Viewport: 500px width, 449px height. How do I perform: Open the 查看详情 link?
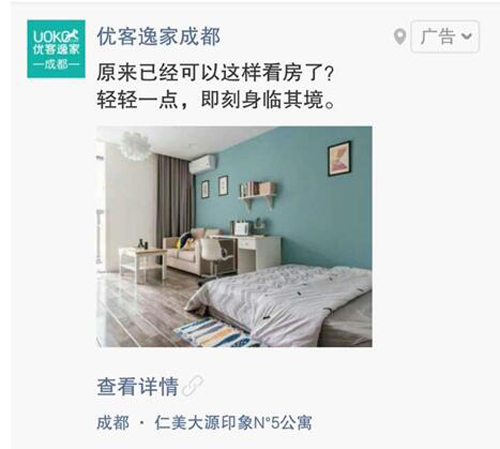tap(138, 387)
